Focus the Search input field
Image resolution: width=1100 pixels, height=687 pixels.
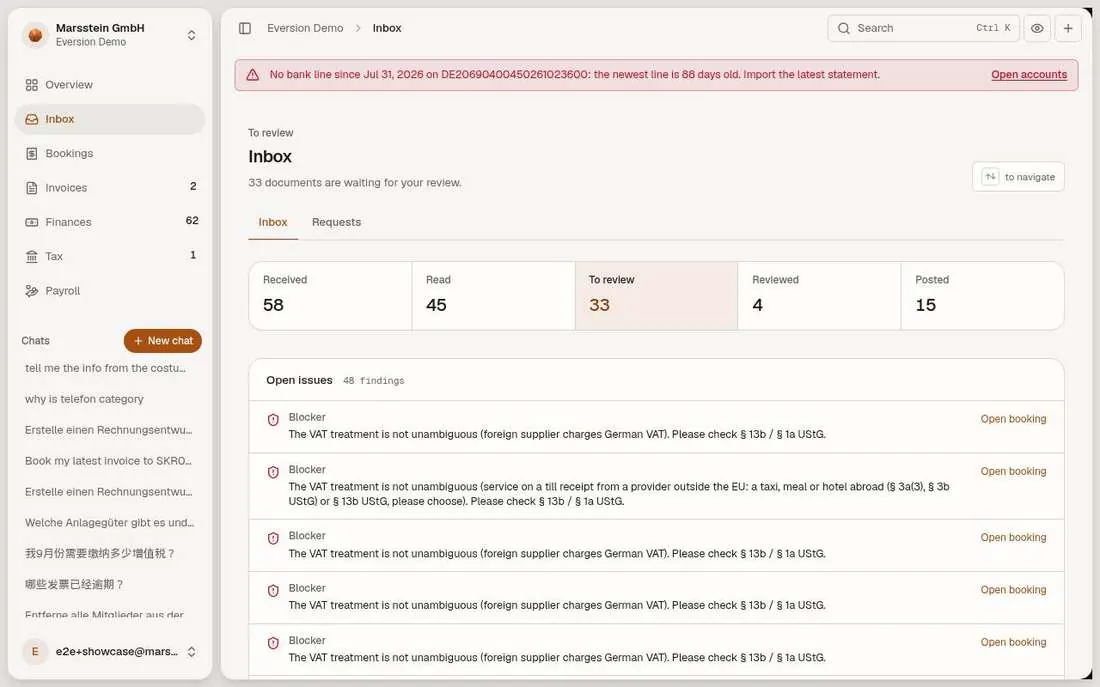click(923, 28)
